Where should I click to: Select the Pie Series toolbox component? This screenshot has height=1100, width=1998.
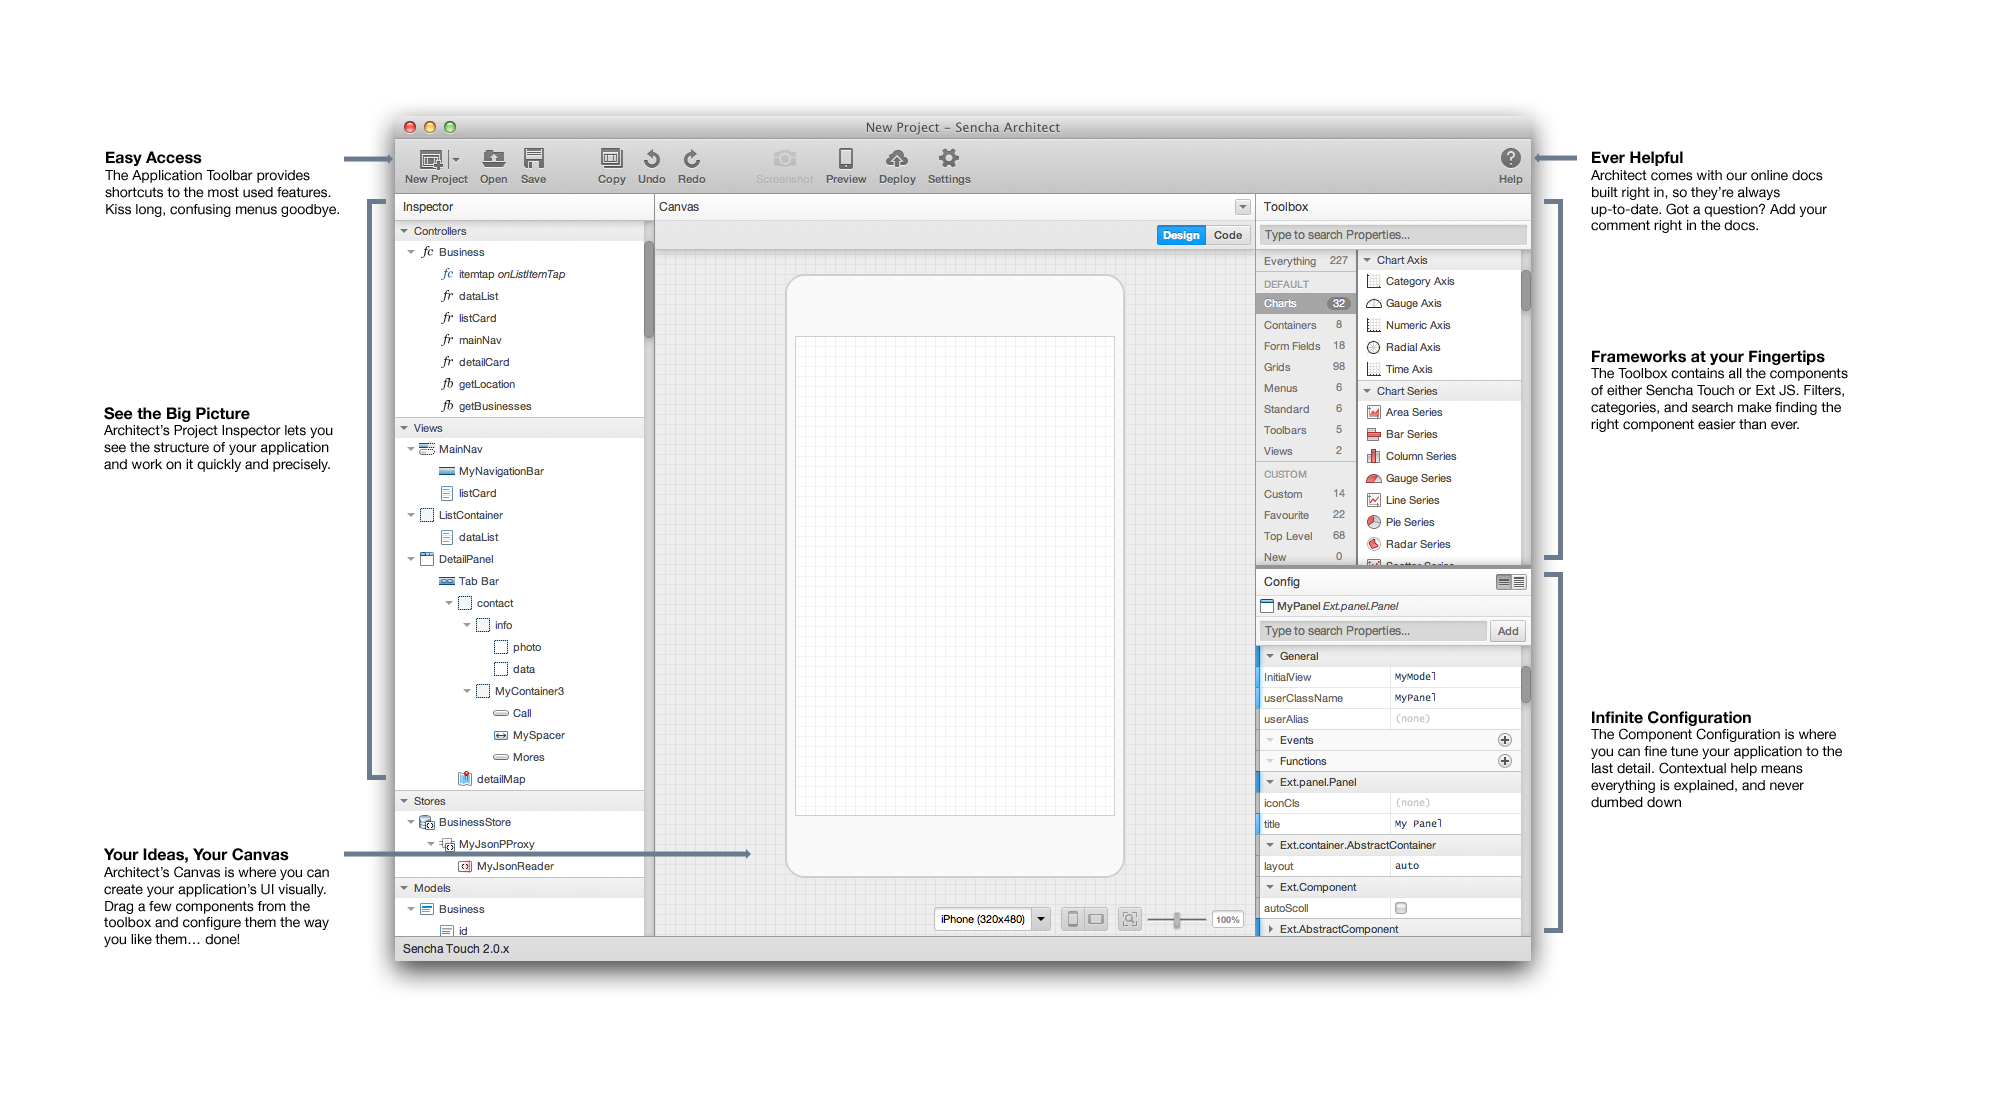(1409, 522)
